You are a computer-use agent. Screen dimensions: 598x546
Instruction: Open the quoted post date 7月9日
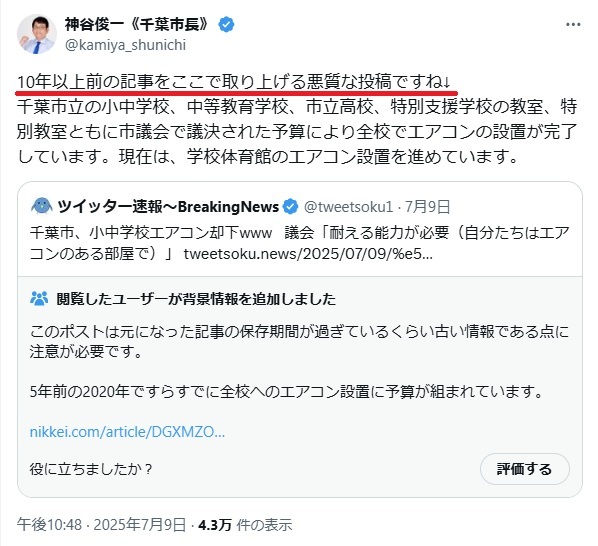pos(428,206)
